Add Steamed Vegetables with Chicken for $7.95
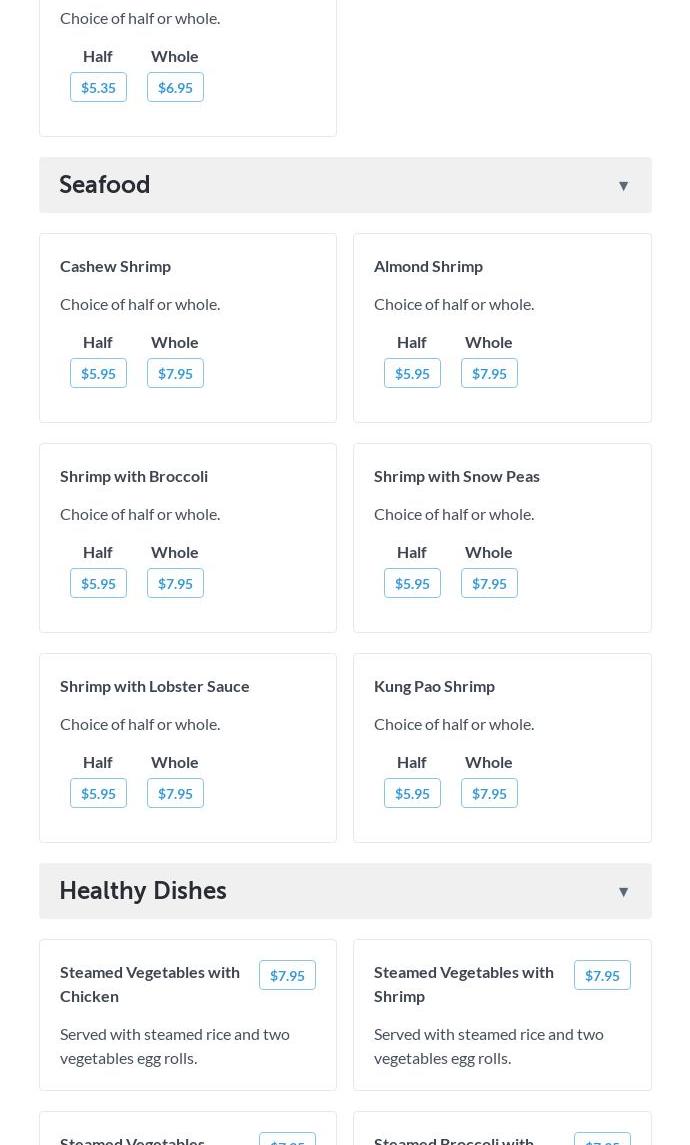 click(287, 975)
